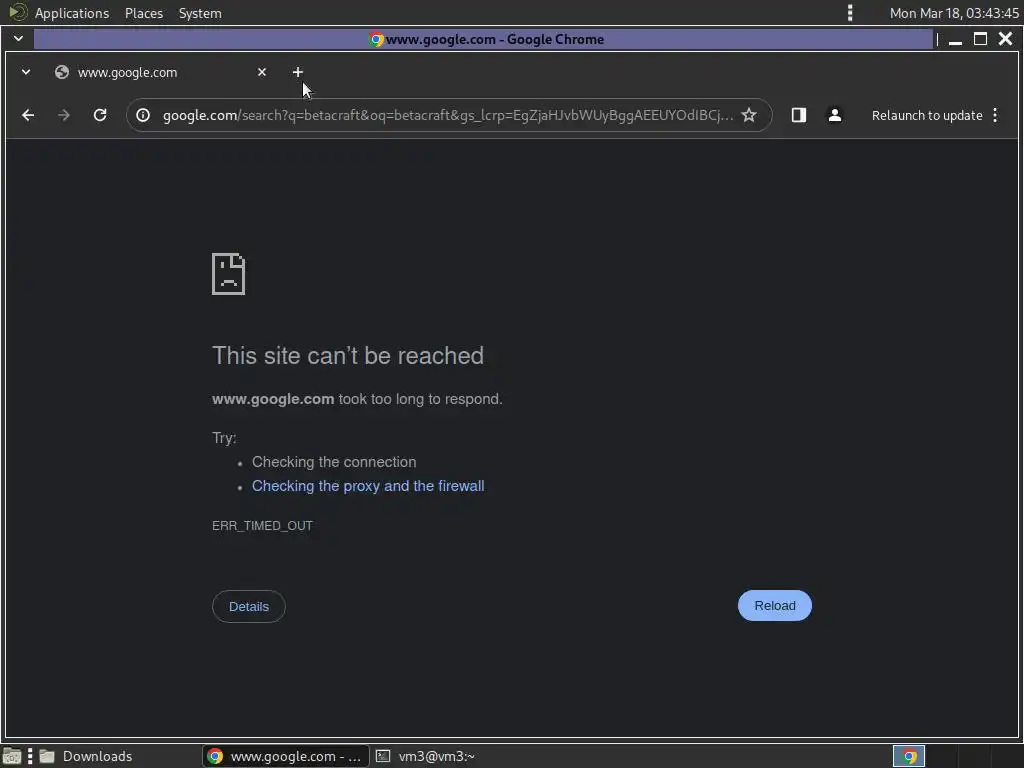
Task: Click 'Checking the connection' text
Action: [334, 462]
